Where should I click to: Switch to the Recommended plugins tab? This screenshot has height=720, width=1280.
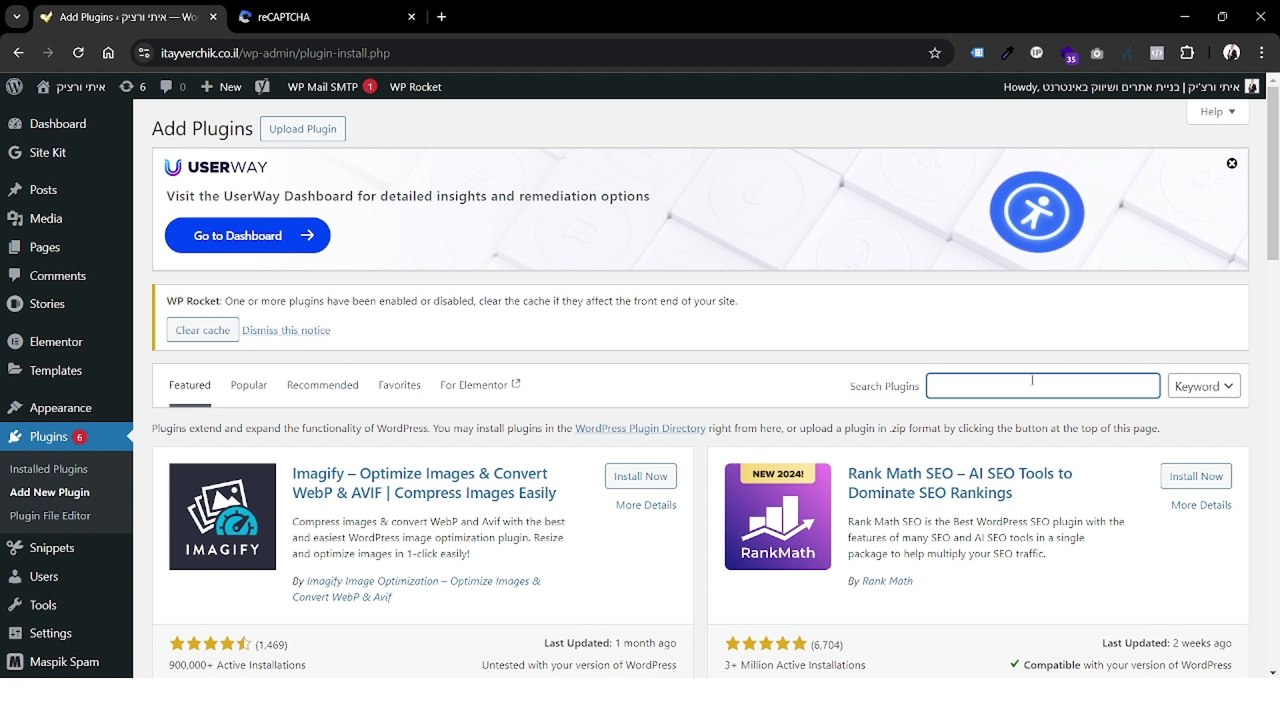pos(322,385)
